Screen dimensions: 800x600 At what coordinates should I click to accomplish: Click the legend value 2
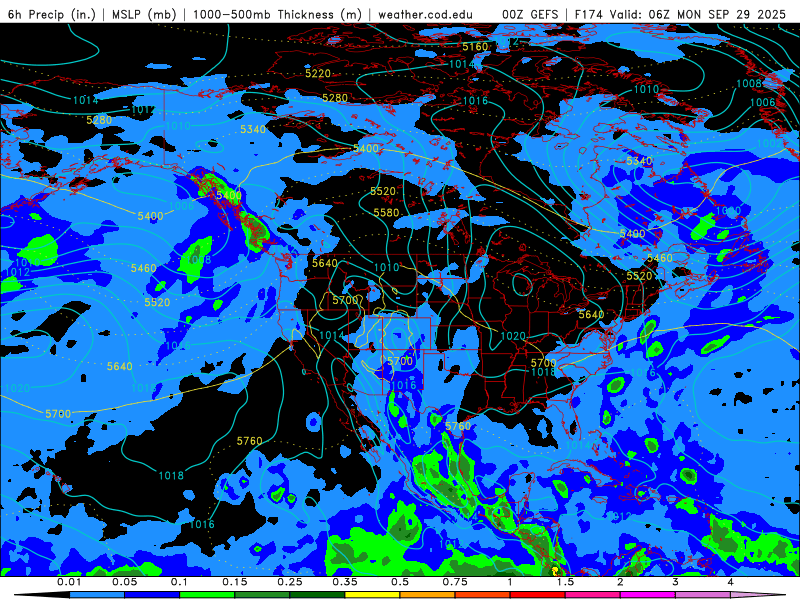coord(620,582)
